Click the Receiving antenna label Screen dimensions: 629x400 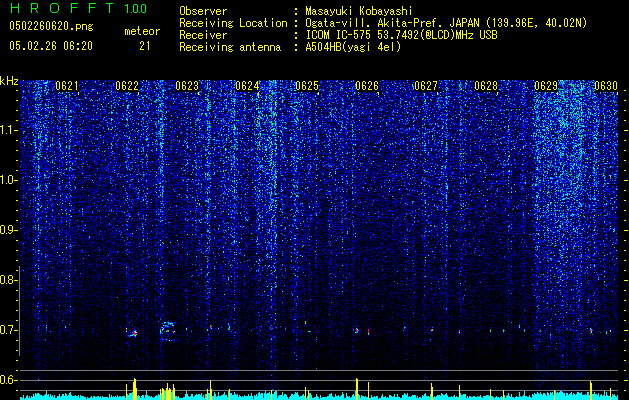click(230, 47)
